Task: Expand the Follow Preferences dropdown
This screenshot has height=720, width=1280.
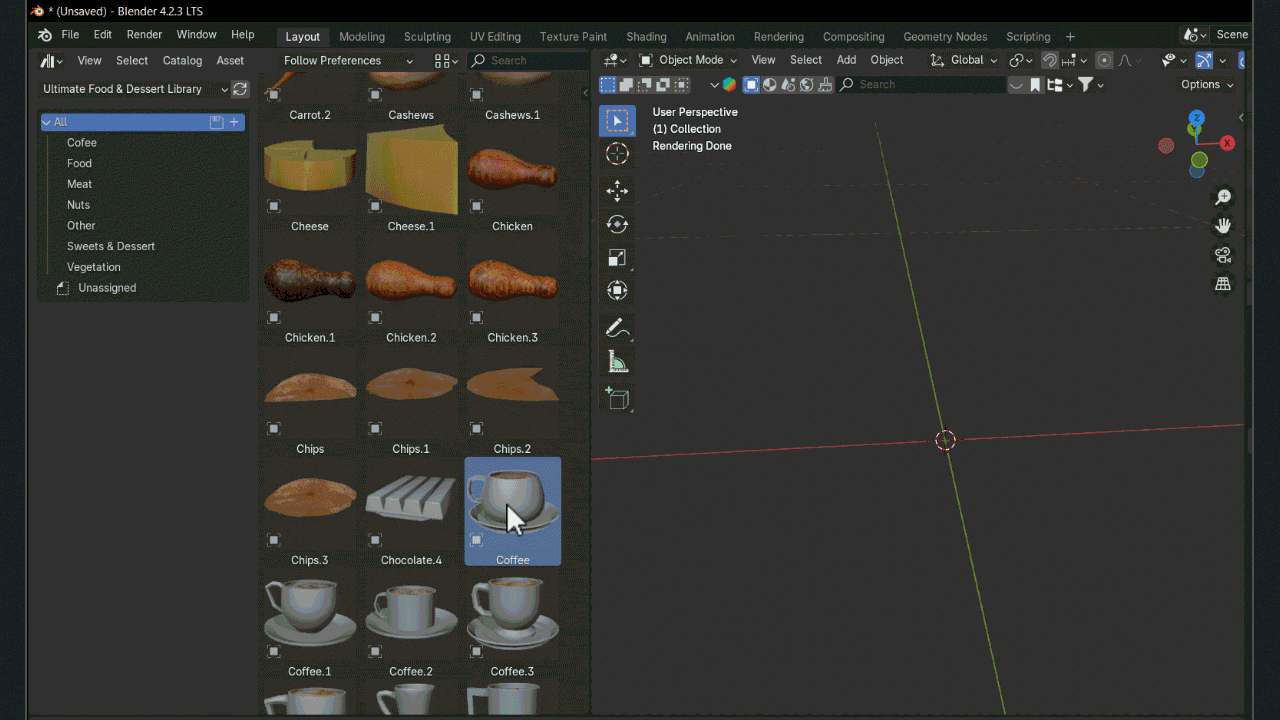Action: [348, 60]
